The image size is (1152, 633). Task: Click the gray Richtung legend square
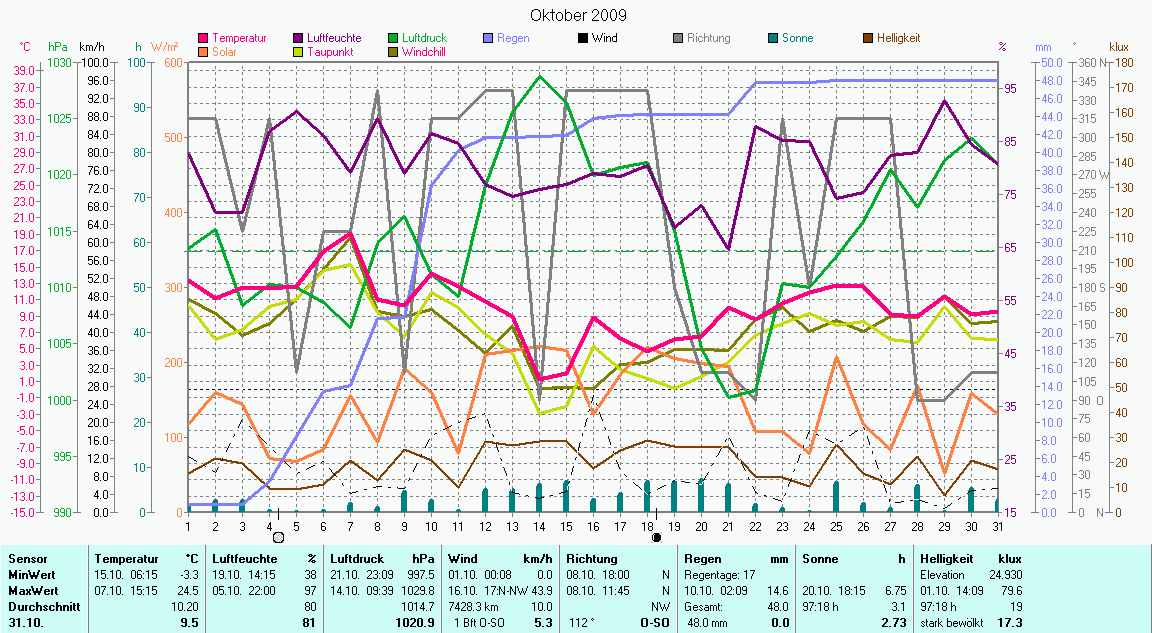click(677, 39)
